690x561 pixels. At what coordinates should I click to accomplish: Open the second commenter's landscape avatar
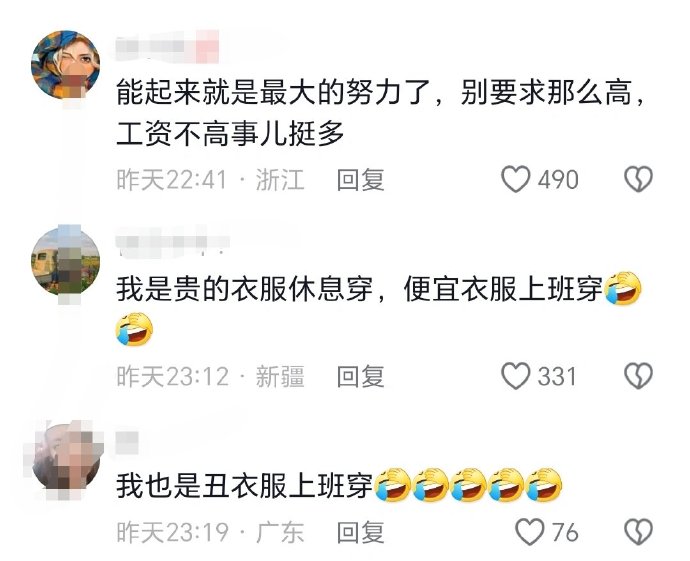[66, 261]
